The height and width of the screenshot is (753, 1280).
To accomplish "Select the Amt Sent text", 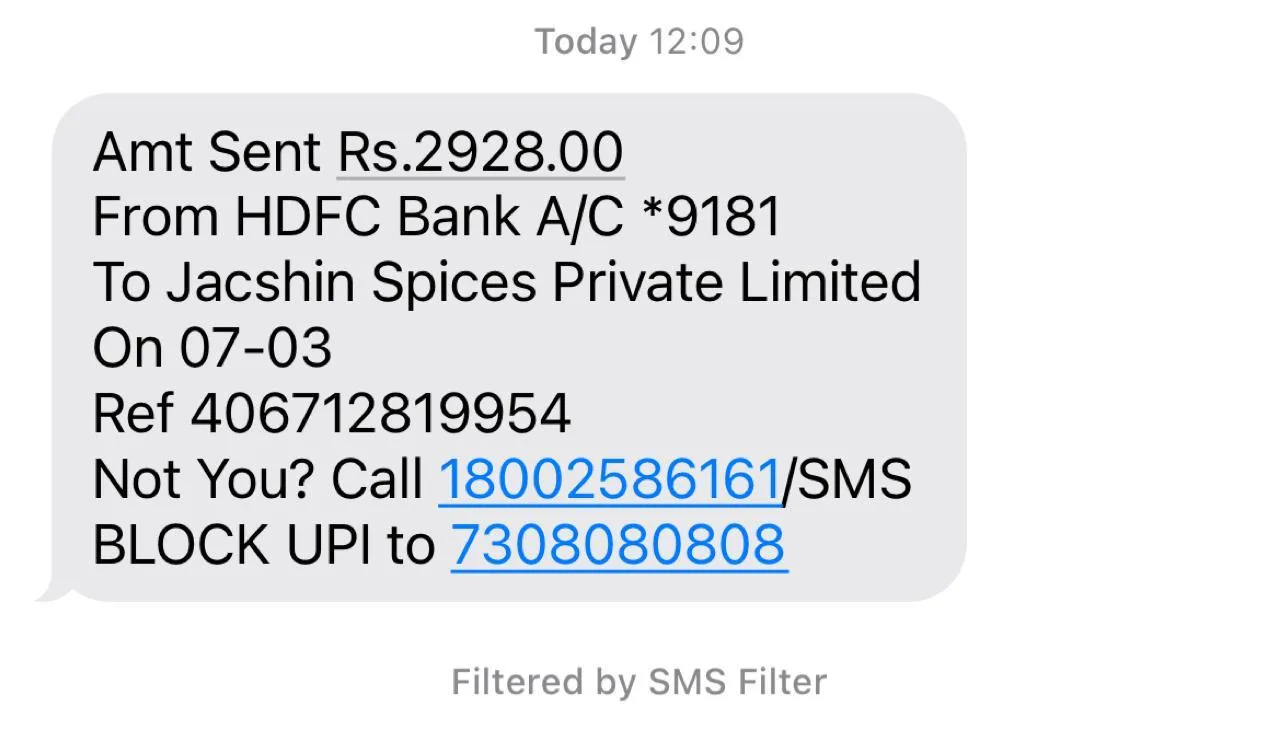I will point(207,152).
